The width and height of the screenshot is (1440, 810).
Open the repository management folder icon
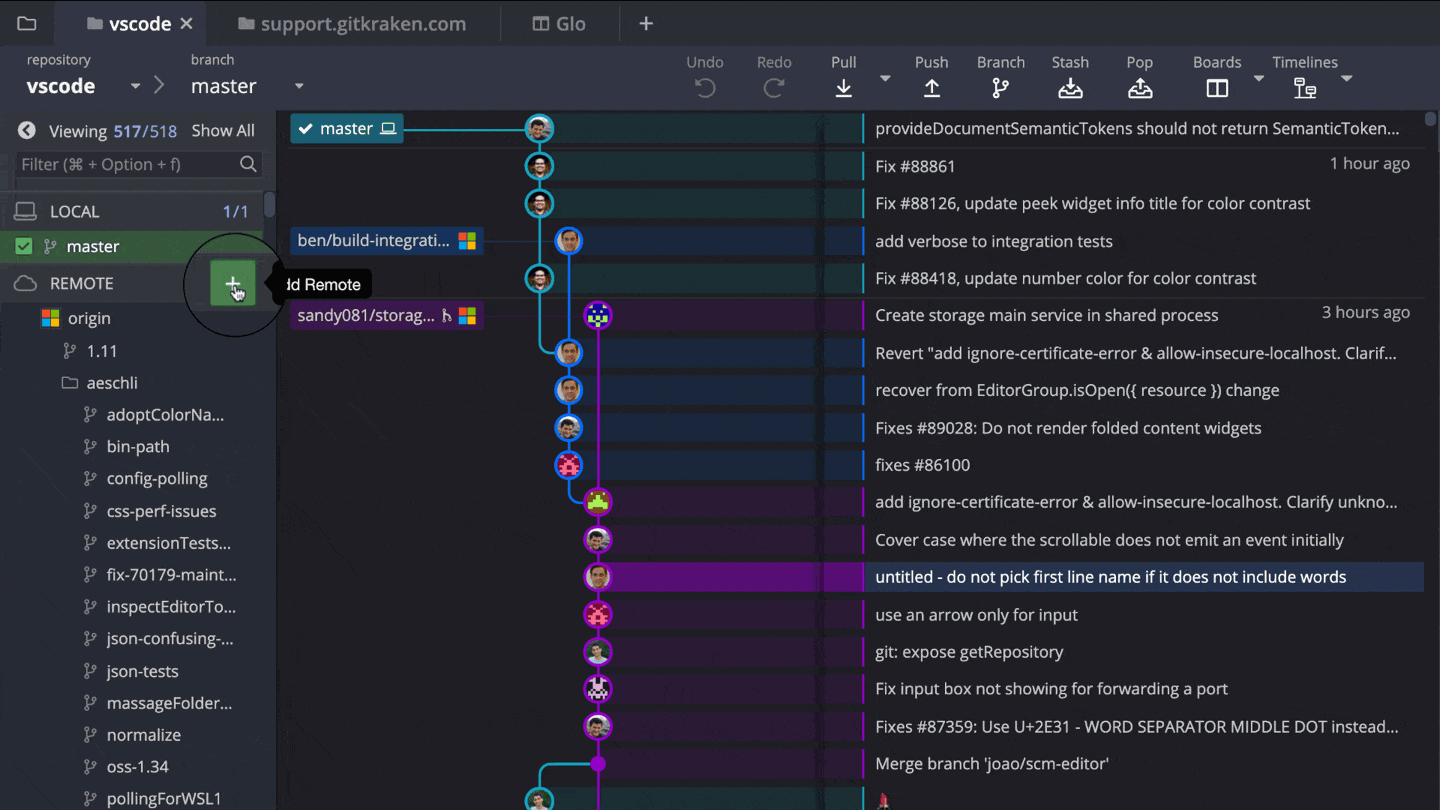tap(27, 23)
